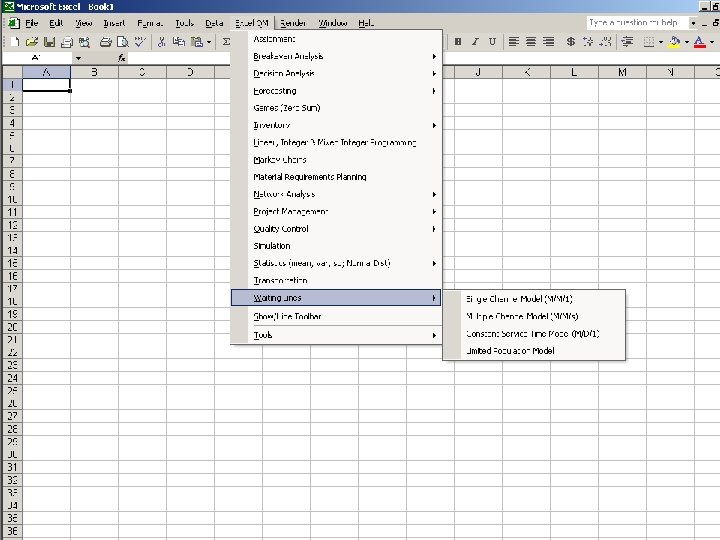
Task: Click the Excel workbook icon in menu bar
Action: (x=14, y=23)
